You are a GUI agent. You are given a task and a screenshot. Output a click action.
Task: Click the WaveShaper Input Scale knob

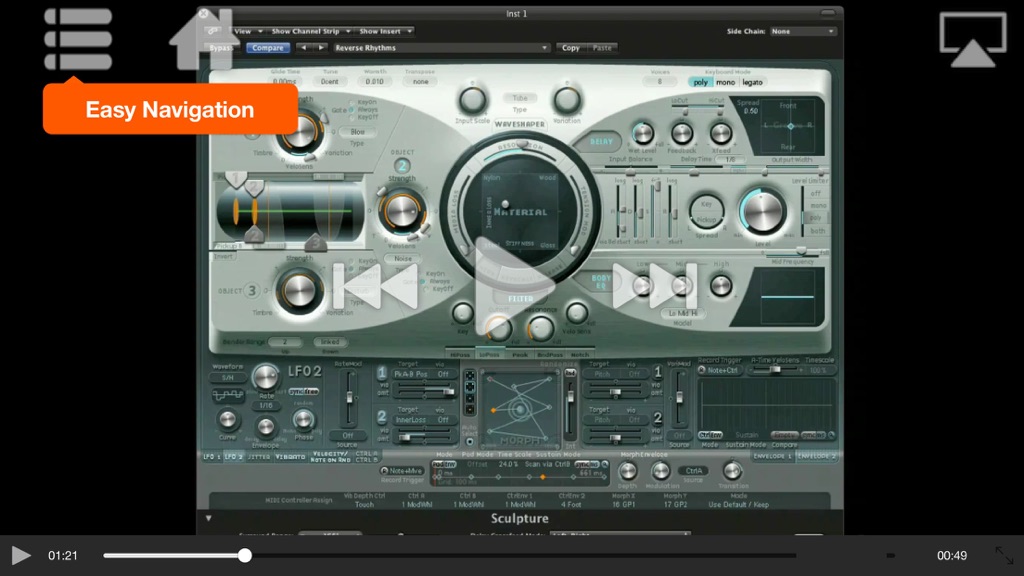(472, 101)
